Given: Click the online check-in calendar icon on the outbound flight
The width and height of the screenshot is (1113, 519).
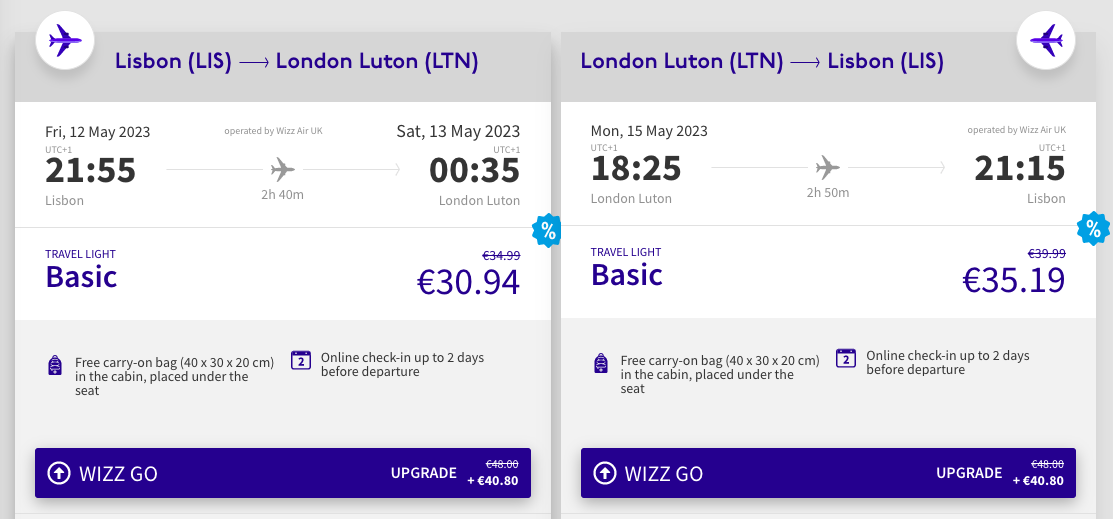Looking at the screenshot, I should click(x=301, y=361).
